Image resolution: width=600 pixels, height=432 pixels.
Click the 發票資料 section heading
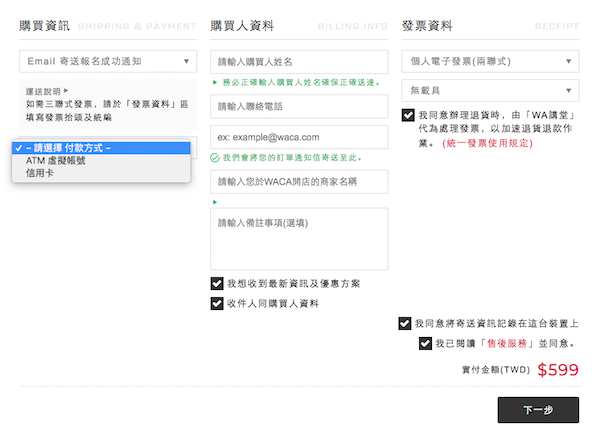[x=427, y=26]
